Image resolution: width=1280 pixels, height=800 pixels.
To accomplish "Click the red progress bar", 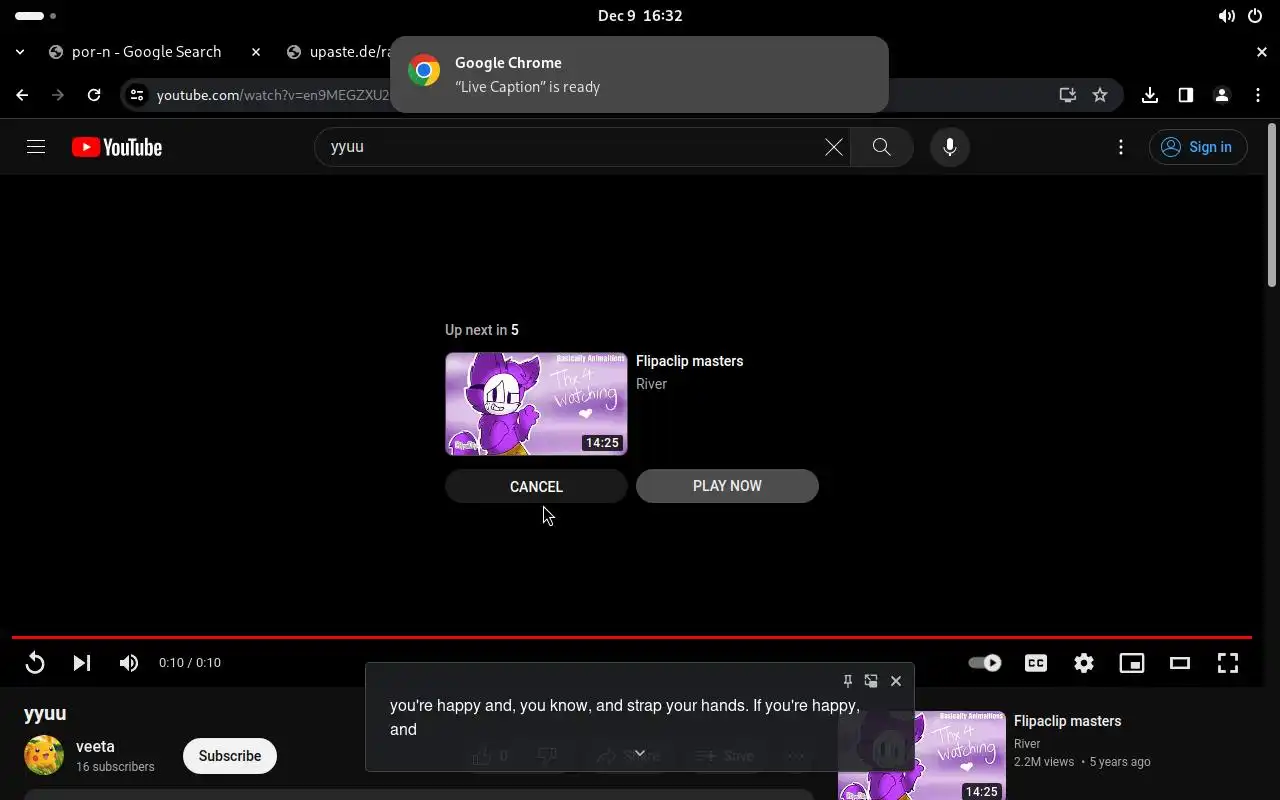I will click(x=631, y=637).
